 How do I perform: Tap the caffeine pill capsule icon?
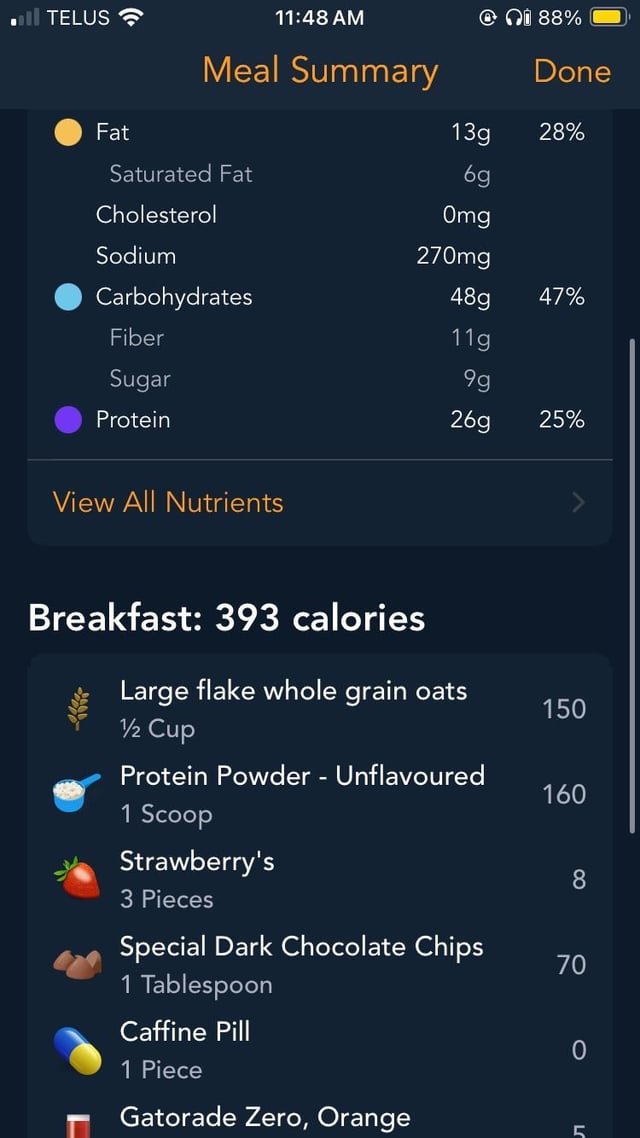pos(77,1050)
